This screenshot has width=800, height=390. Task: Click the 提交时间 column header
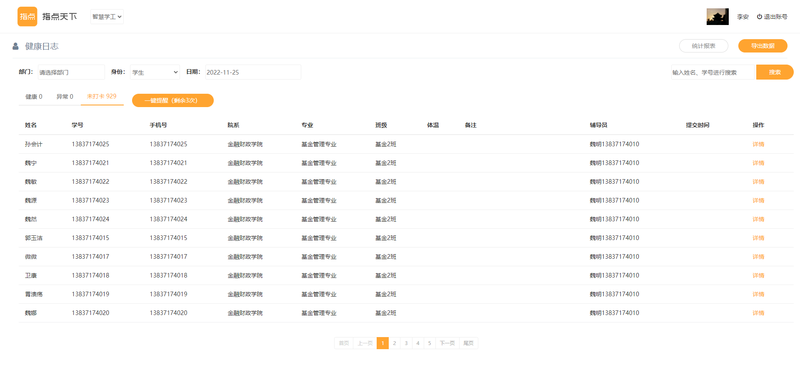click(697, 125)
